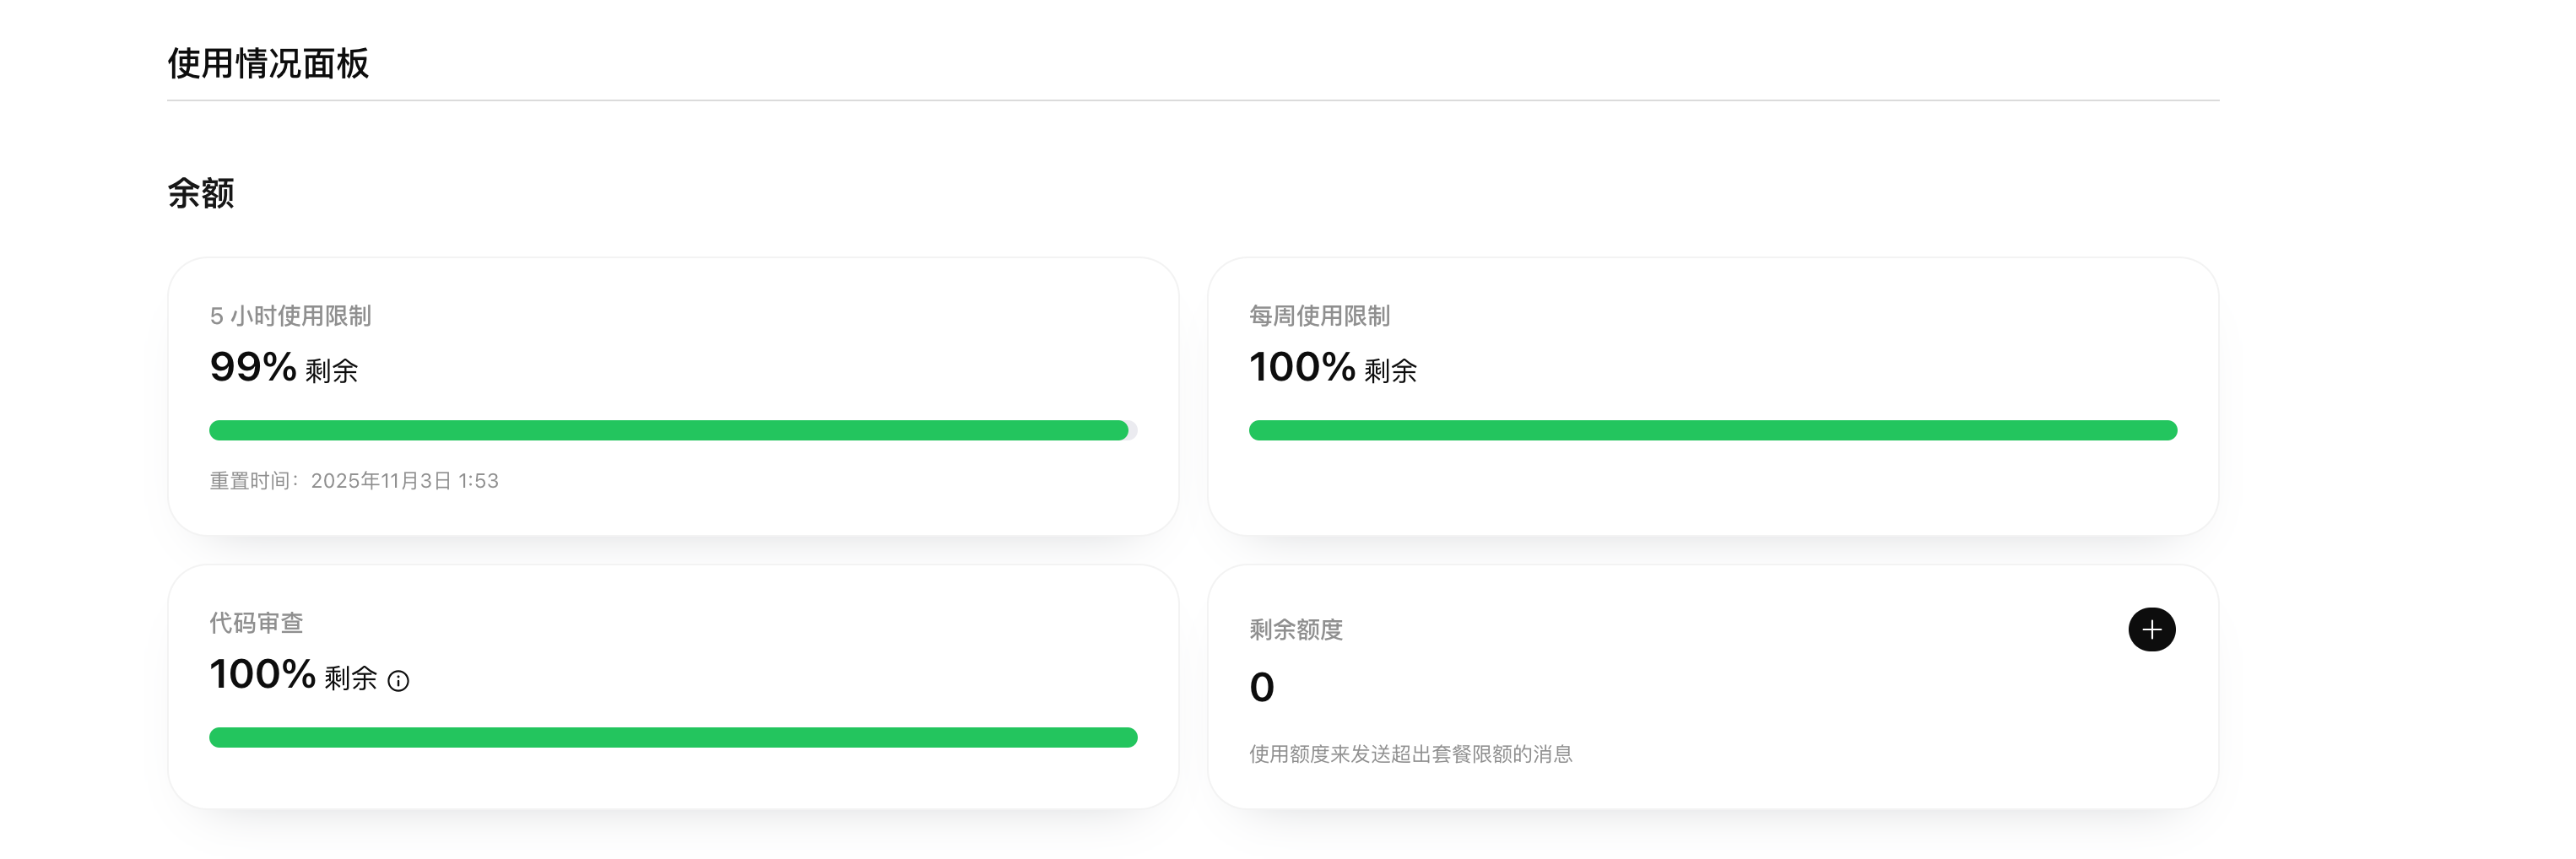
Task: Click the 5 小时使用限制 label
Action: coord(290,316)
